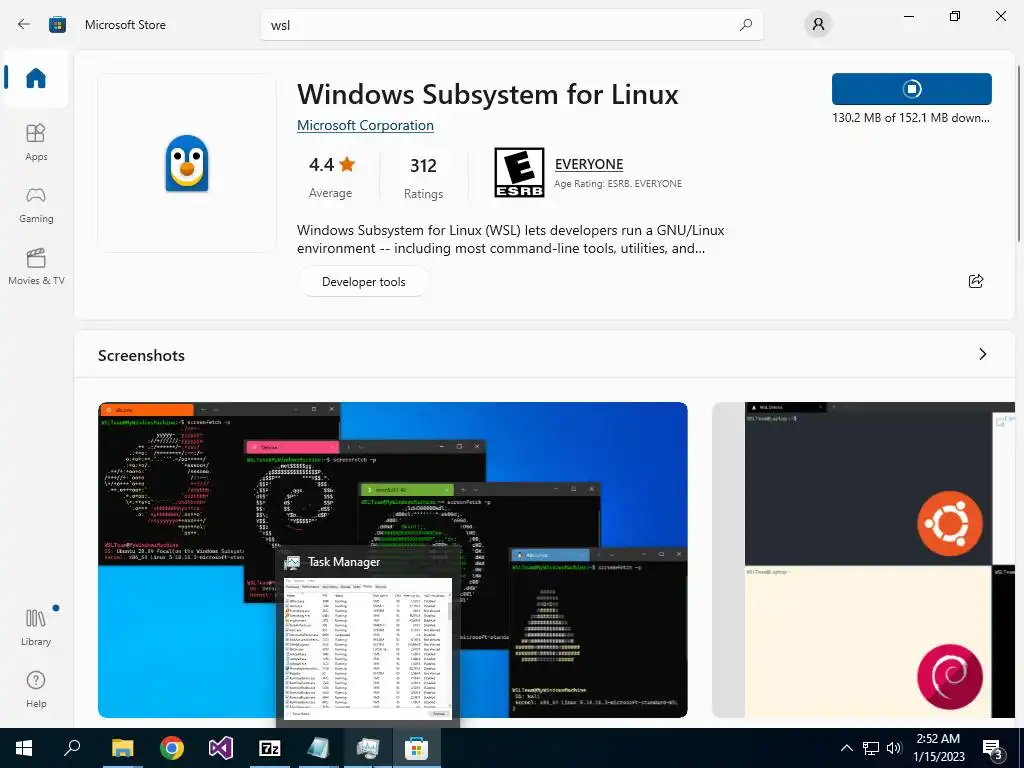This screenshot has width=1024, height=768.
Task: Open the first terminal screenshot thumbnail
Action: 392,560
